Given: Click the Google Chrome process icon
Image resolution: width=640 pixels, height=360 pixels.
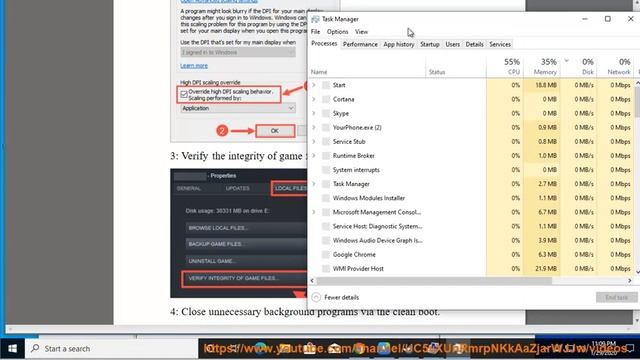Looking at the screenshot, I should pos(326,255).
